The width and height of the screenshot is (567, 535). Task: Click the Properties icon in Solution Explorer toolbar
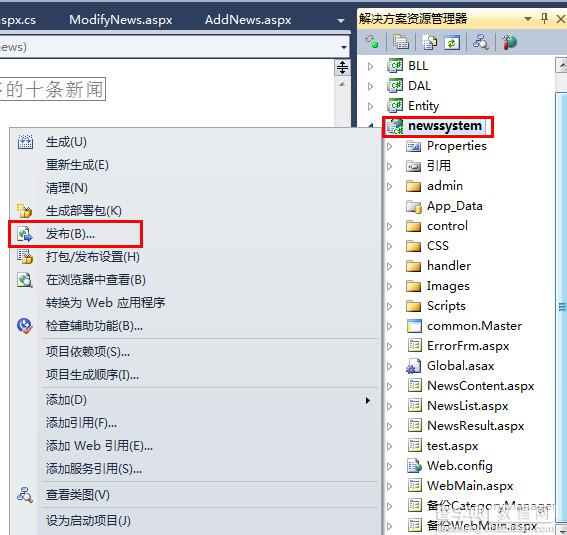[372, 42]
